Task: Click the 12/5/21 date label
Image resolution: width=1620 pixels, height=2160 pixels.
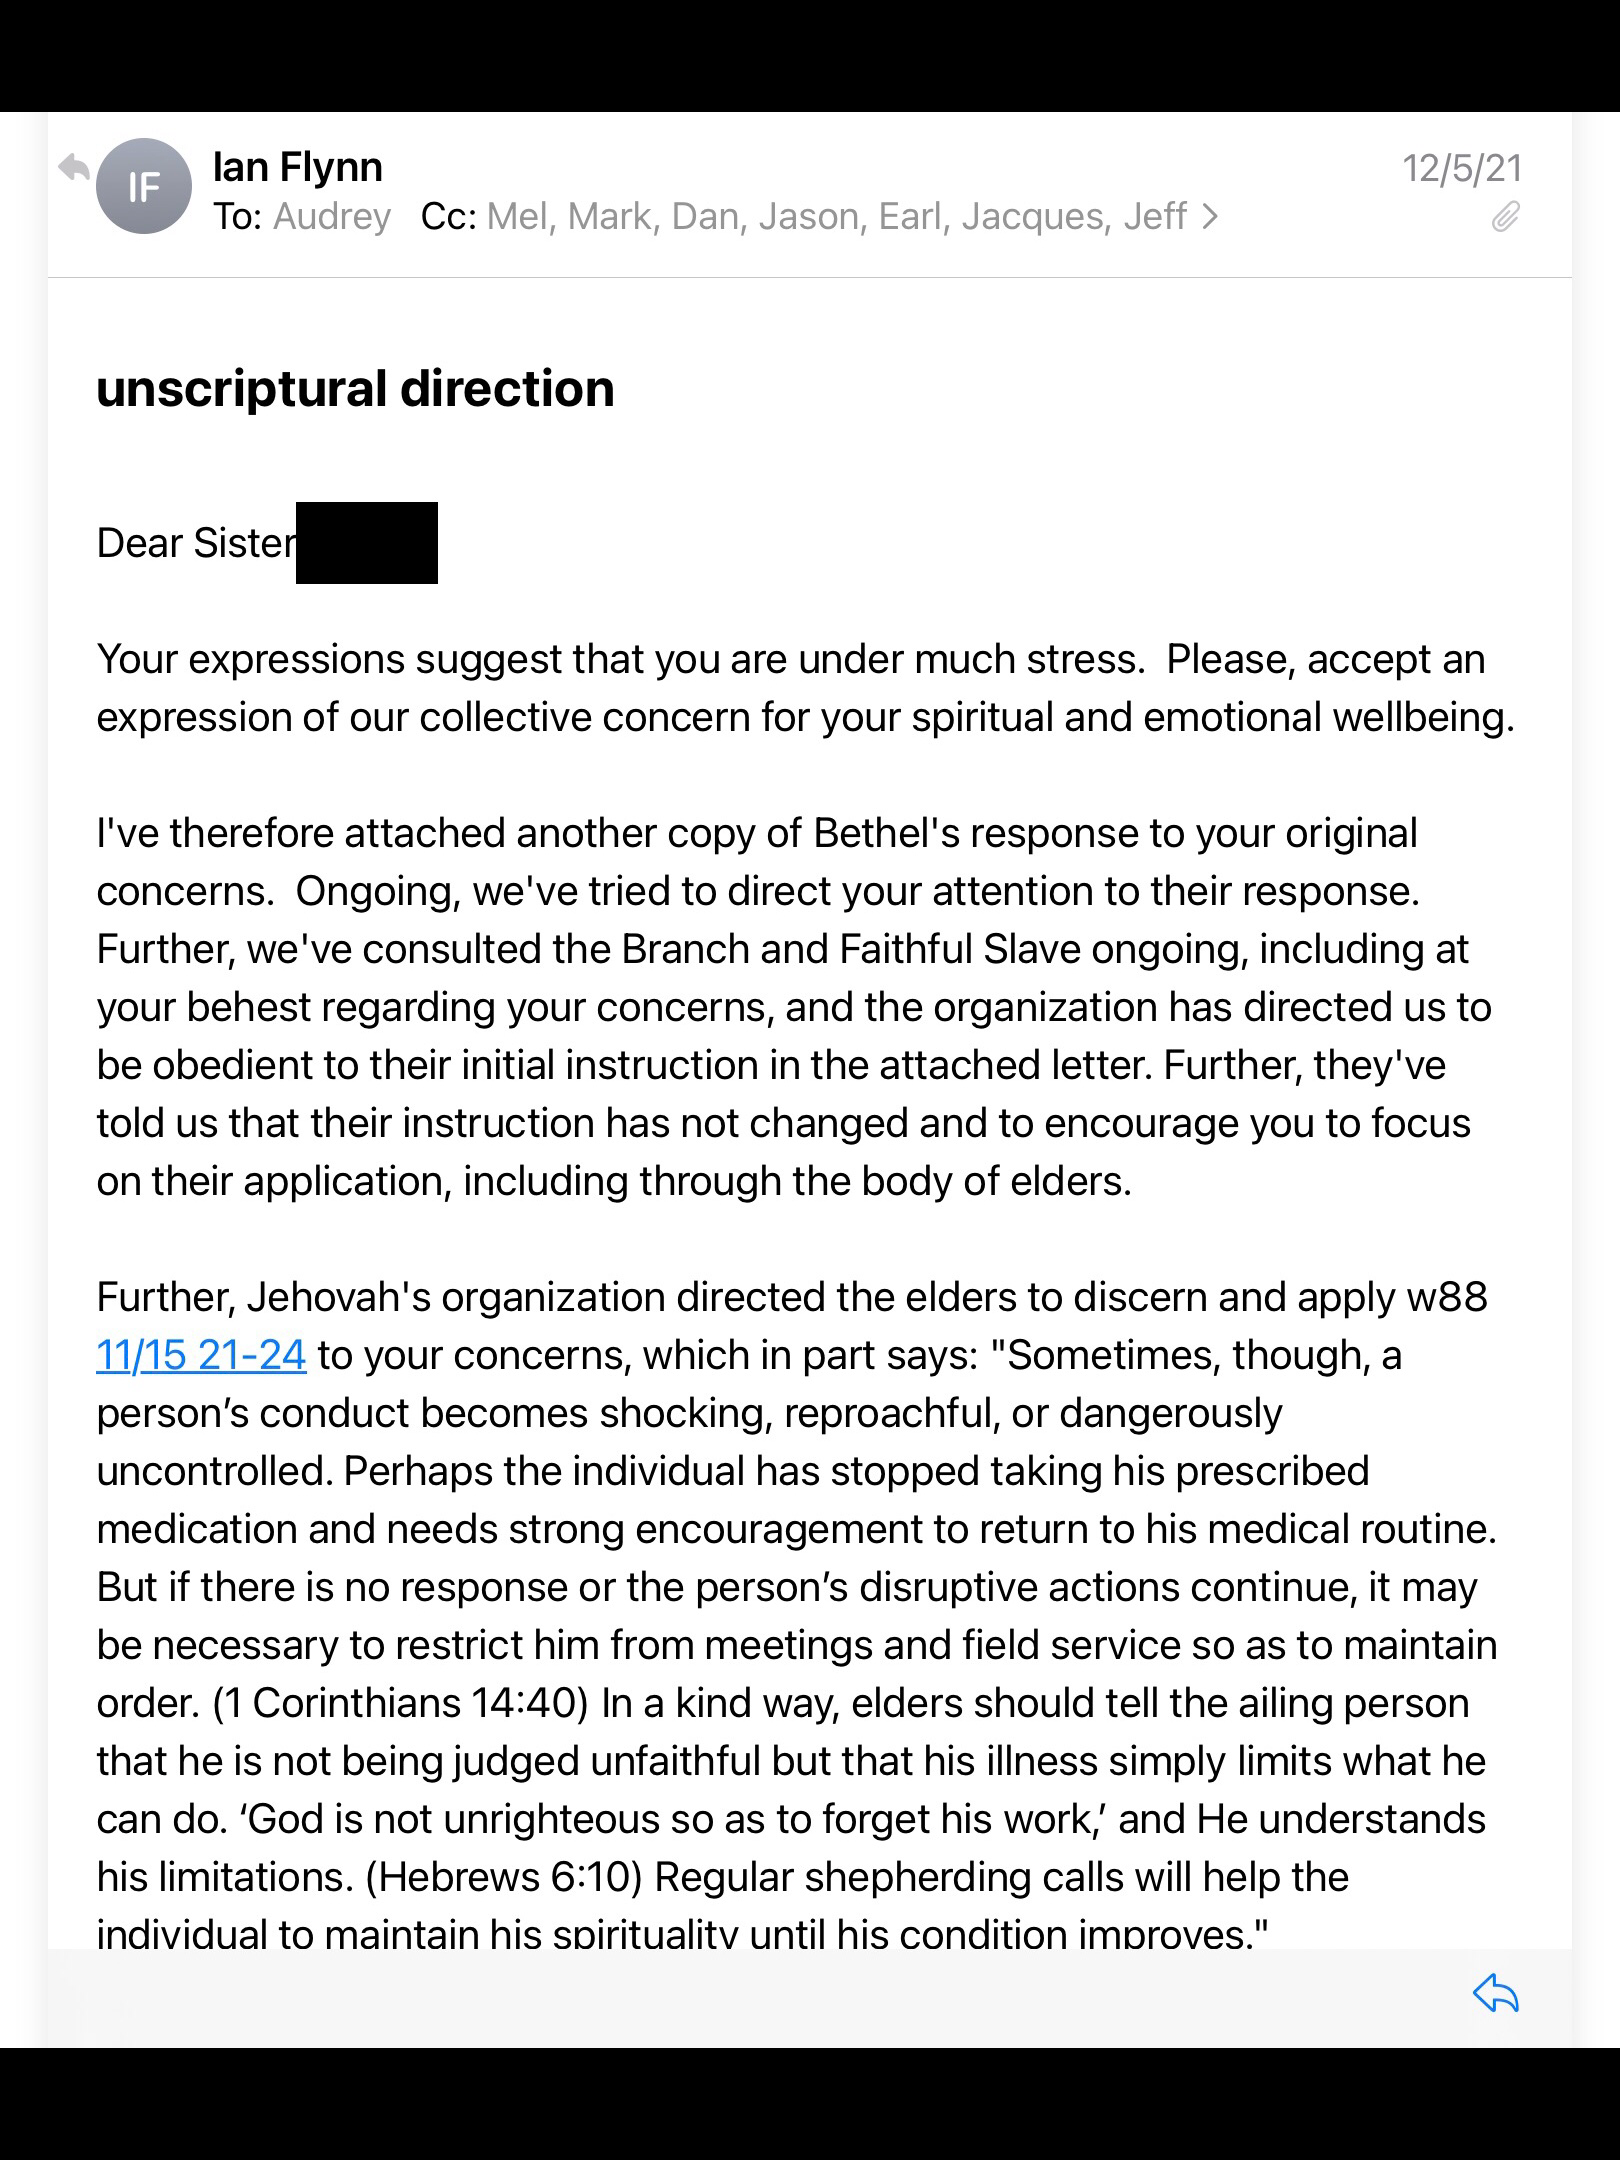Action: (1462, 168)
